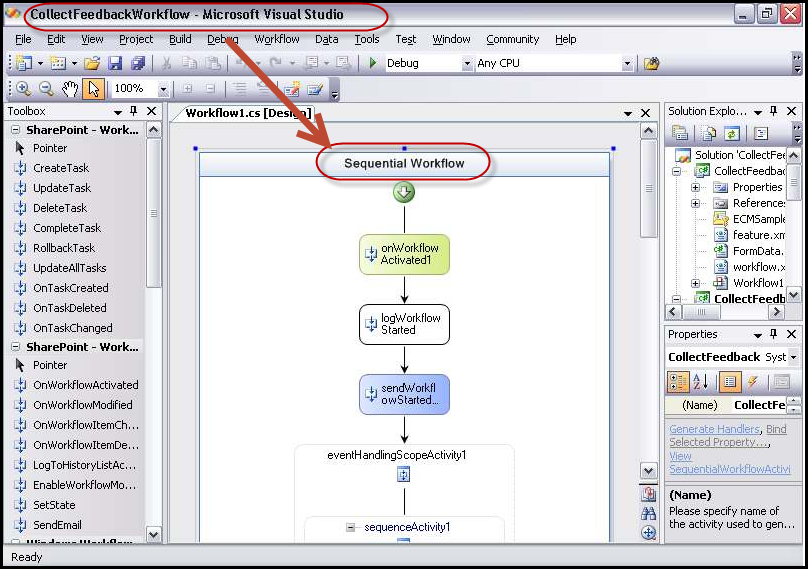Click the binoculars find icon in designer

click(648, 513)
